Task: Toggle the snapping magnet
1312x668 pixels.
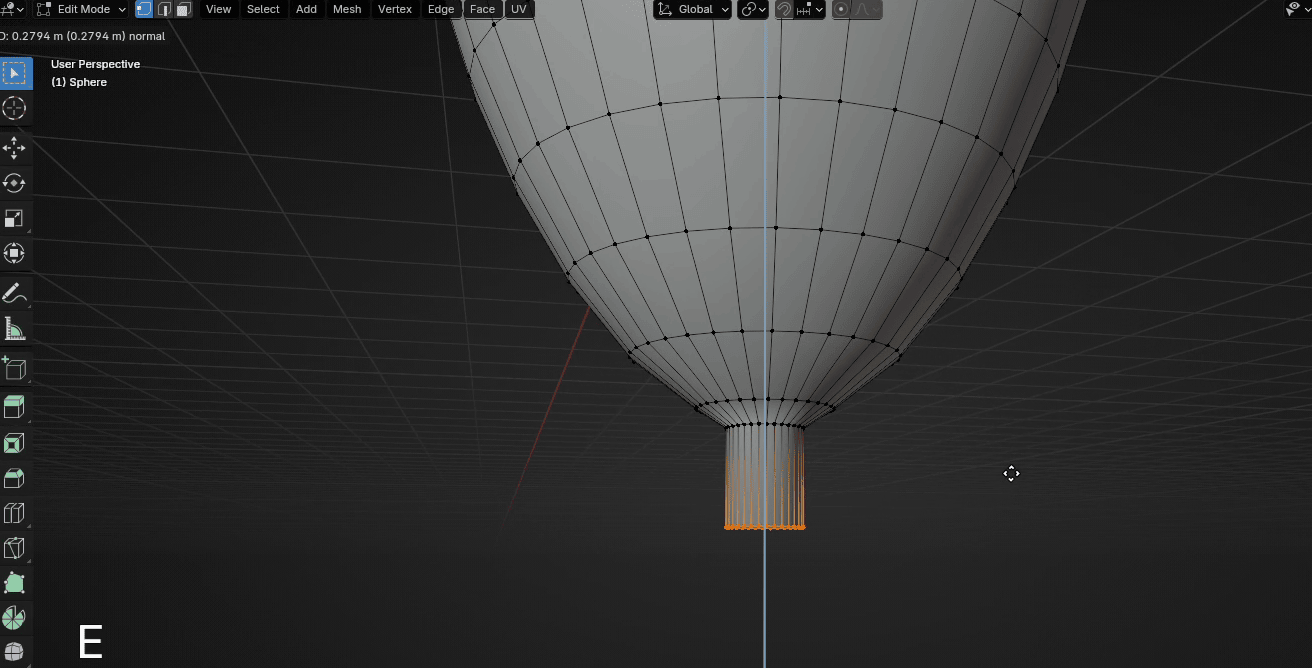Action: (784, 9)
